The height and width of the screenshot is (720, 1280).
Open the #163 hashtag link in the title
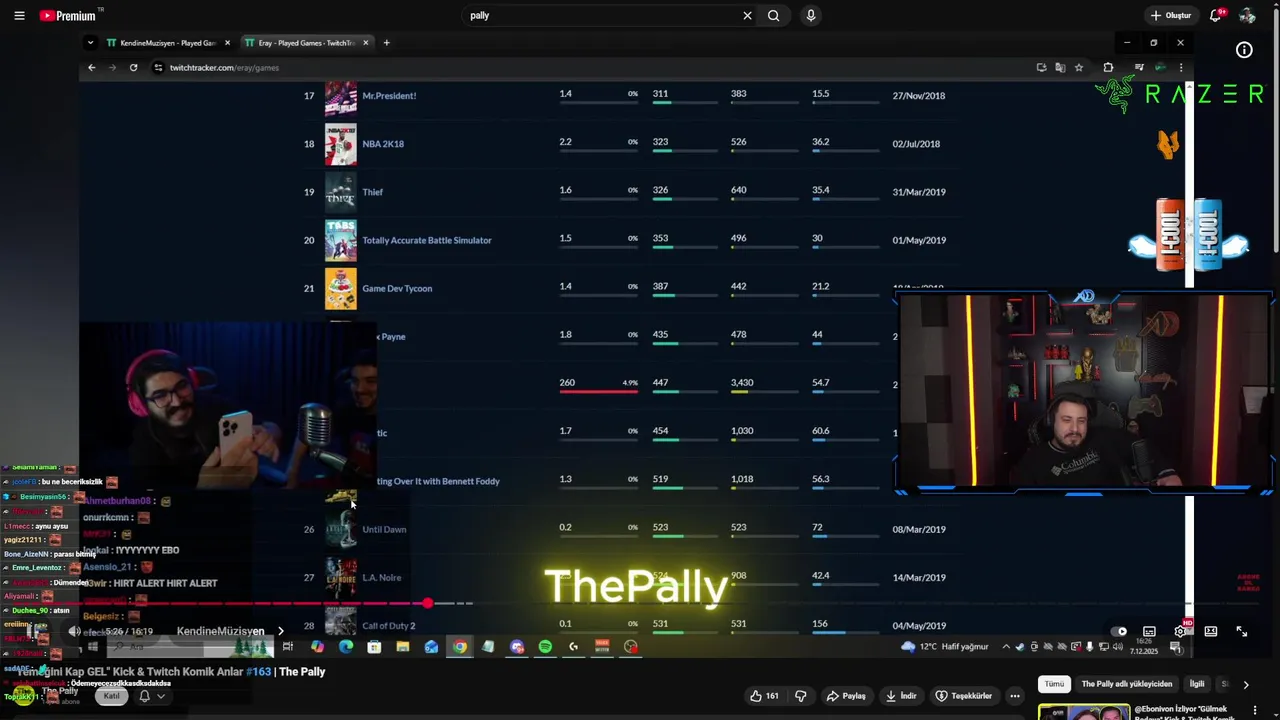coord(258,672)
